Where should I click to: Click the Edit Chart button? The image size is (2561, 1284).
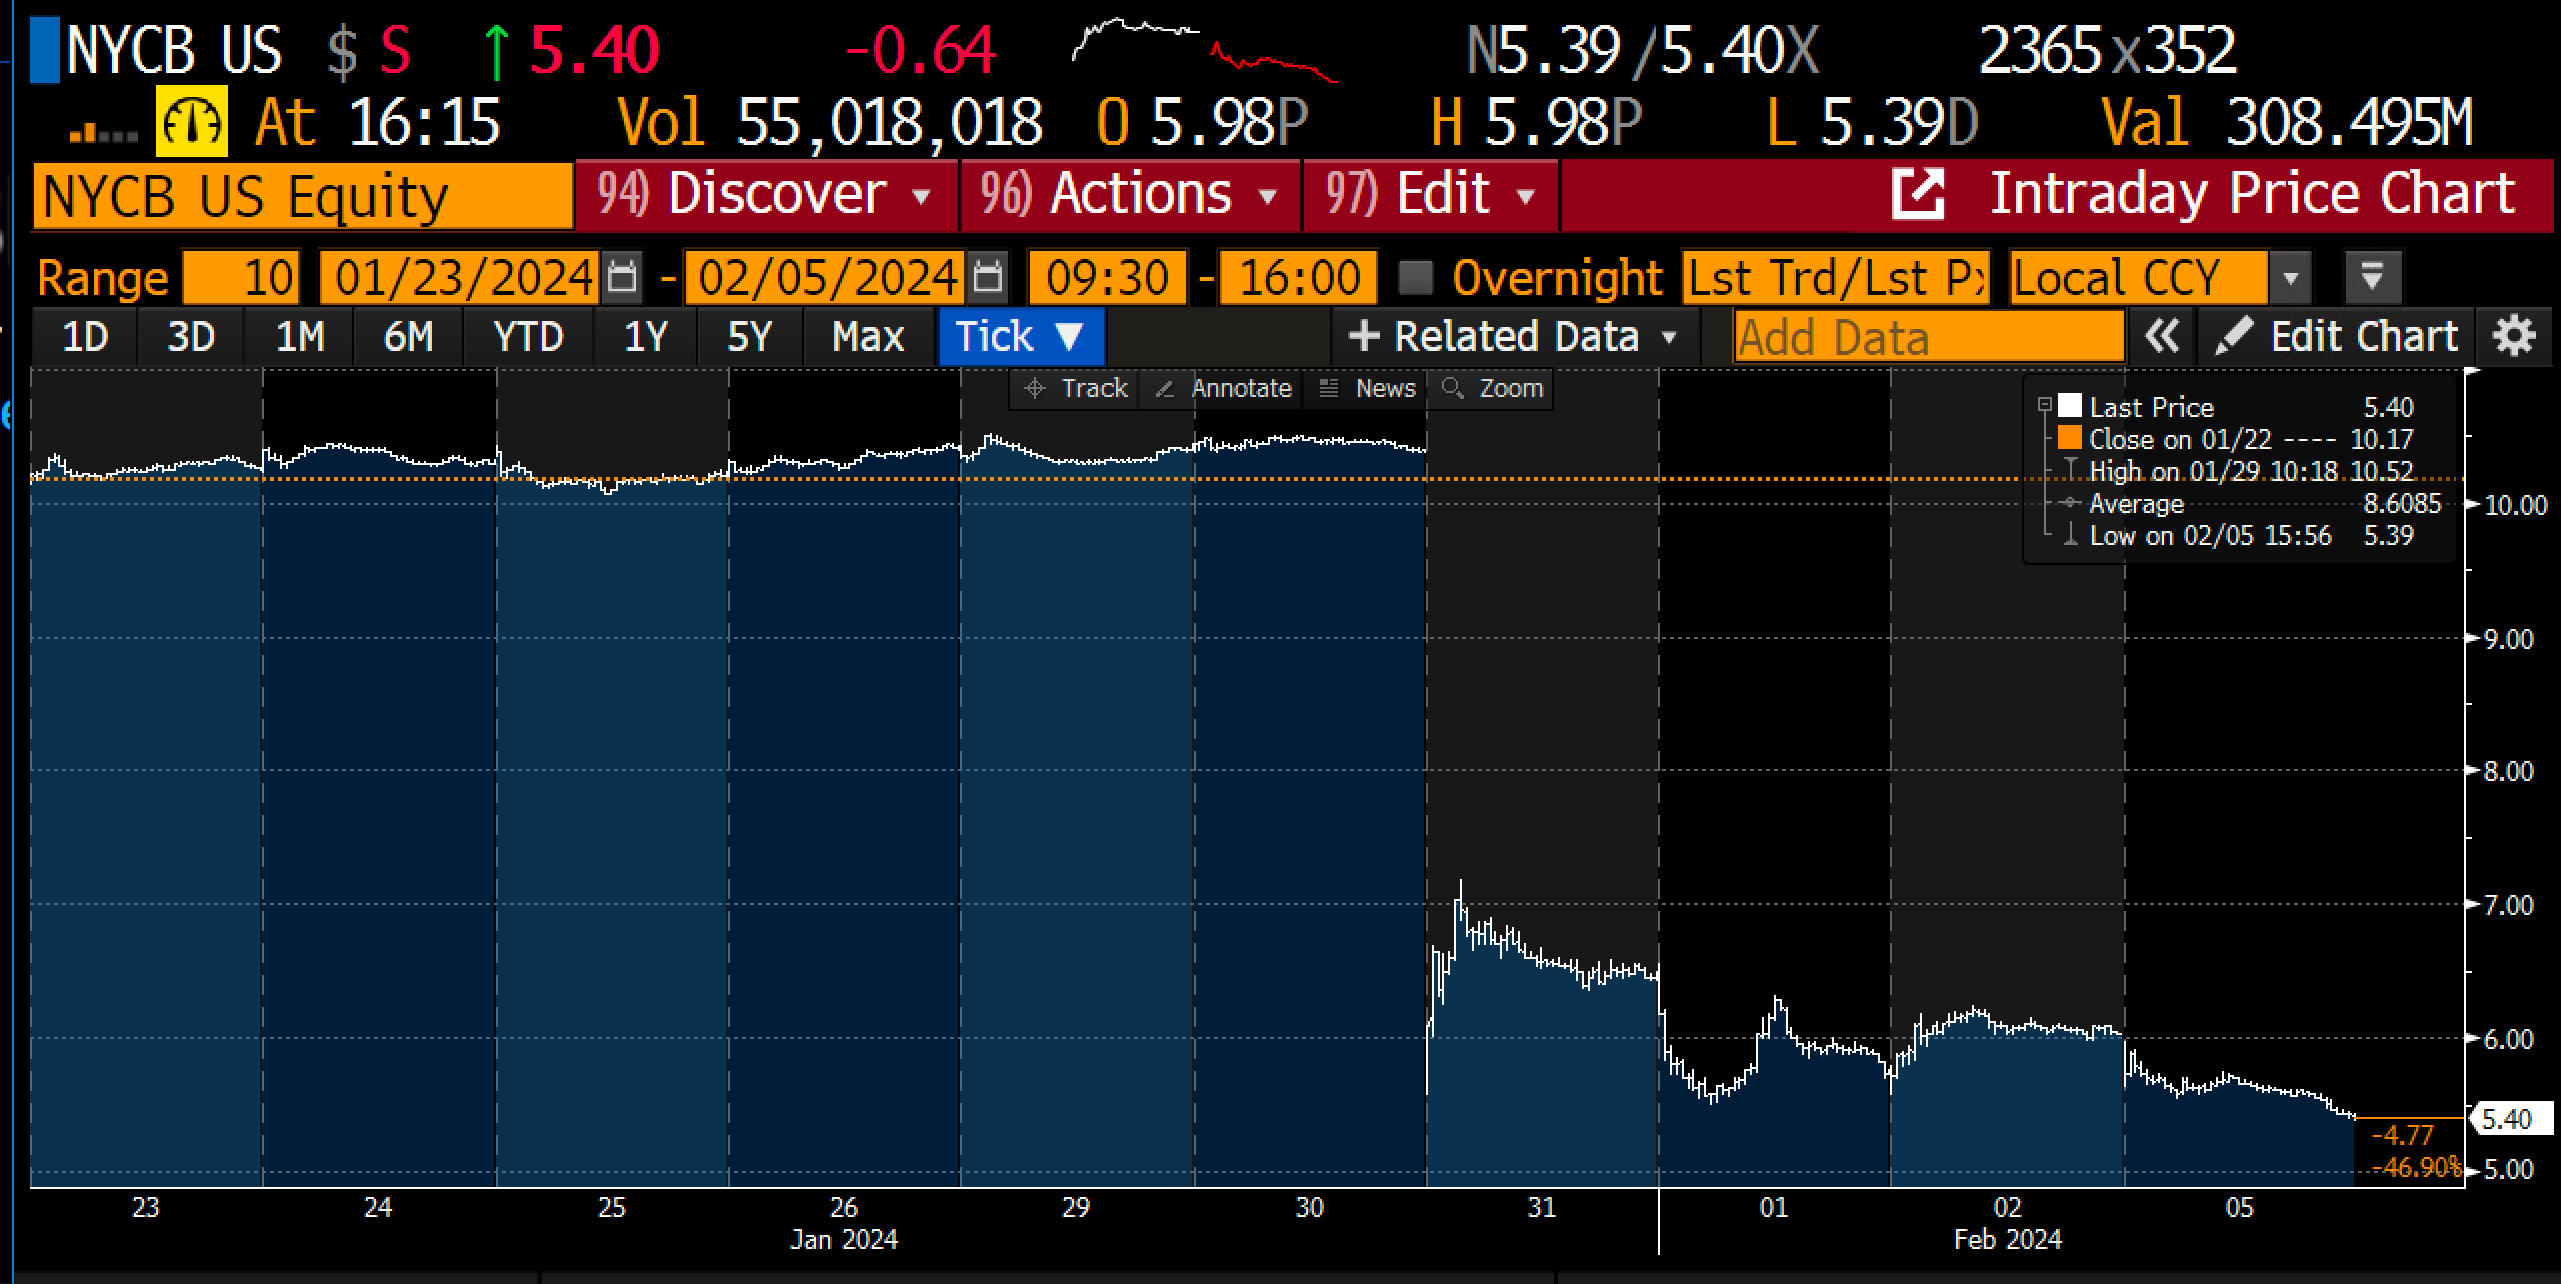[2336, 337]
